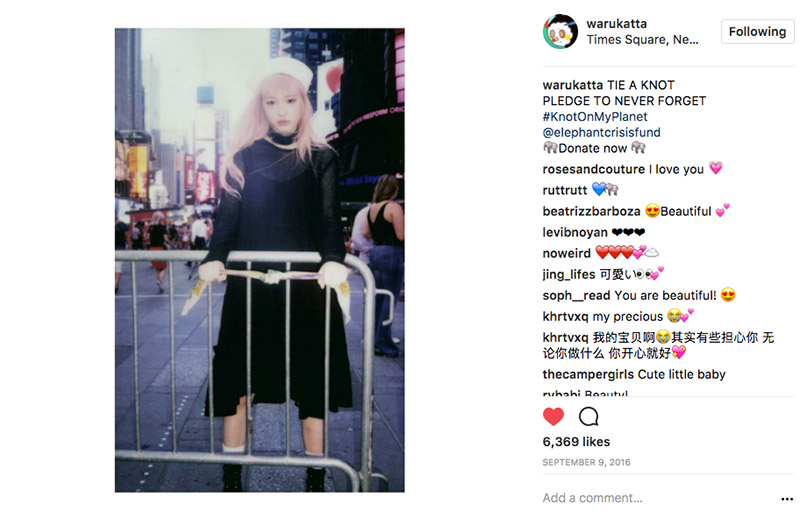Open commenter noweird's profile
The image size is (800, 518).
[x=566, y=253]
